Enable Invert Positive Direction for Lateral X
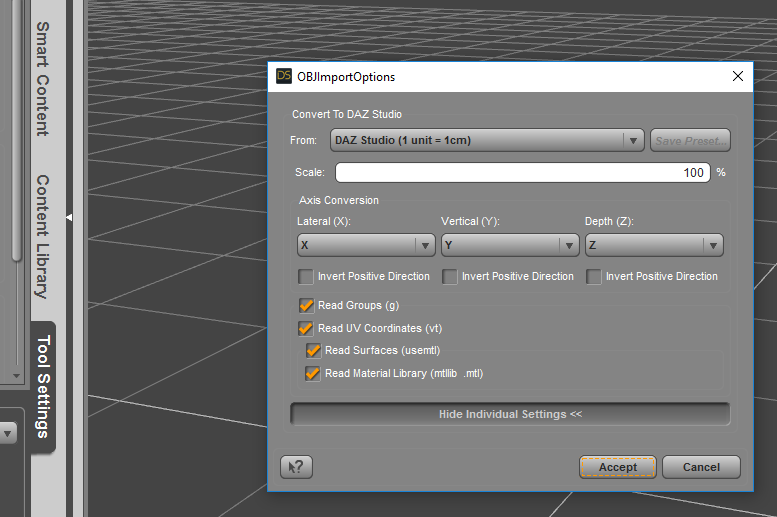777x517 pixels. point(306,277)
